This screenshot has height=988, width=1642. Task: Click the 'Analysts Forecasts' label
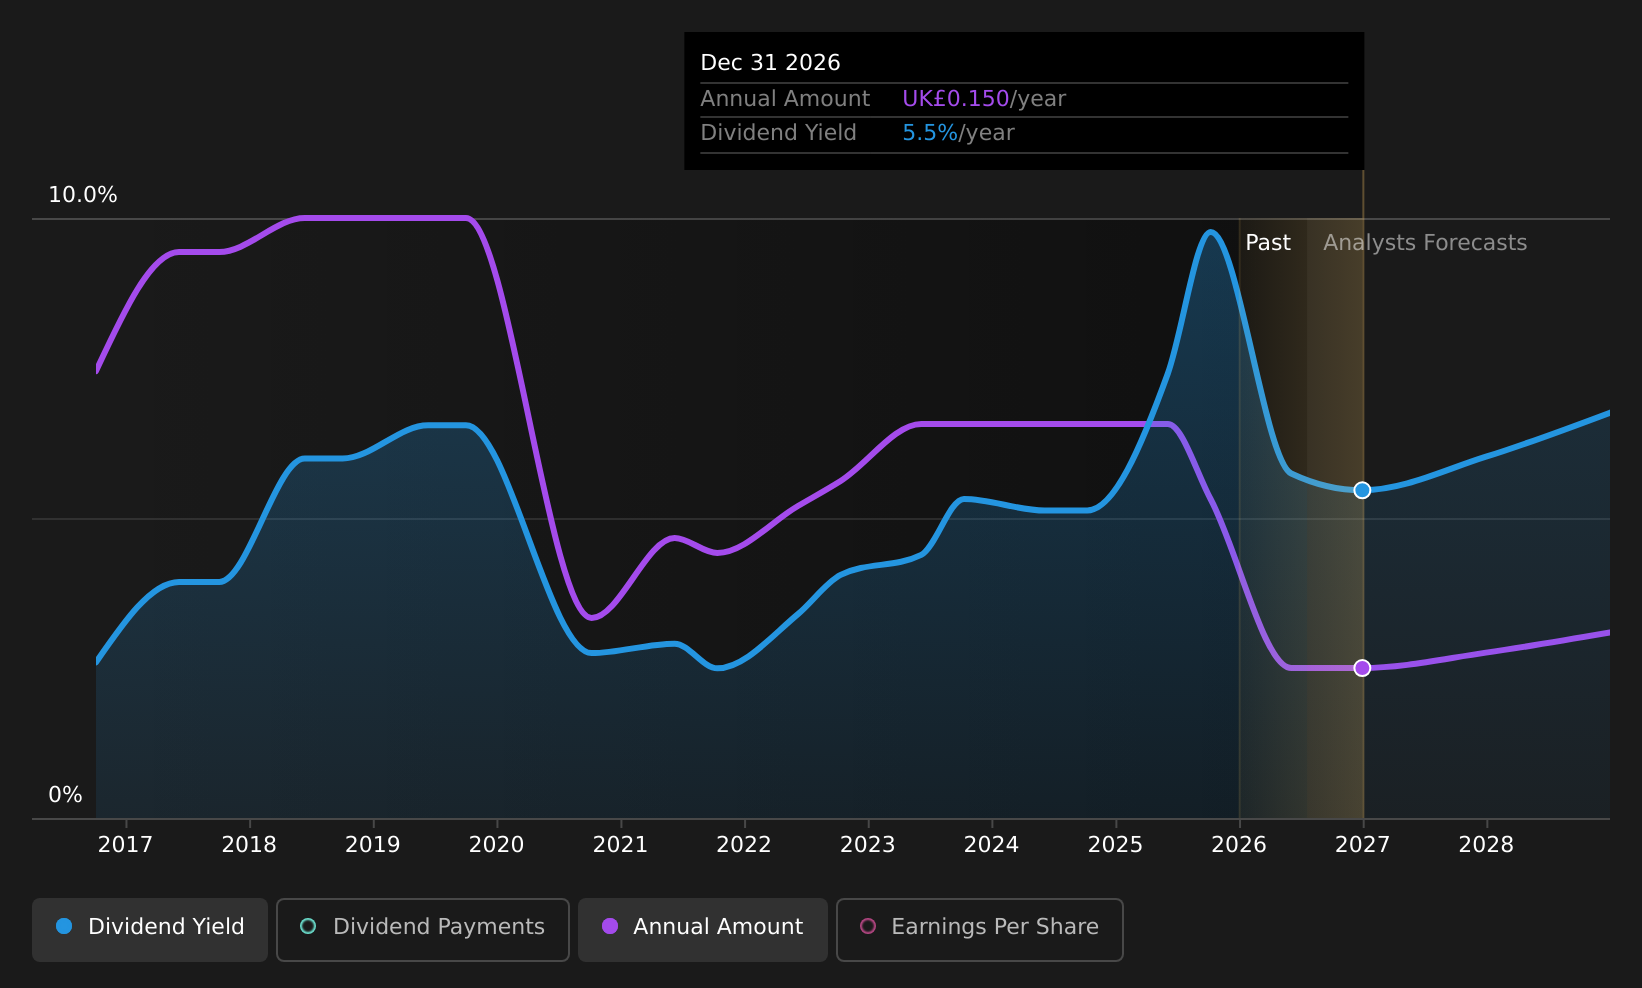point(1425,243)
